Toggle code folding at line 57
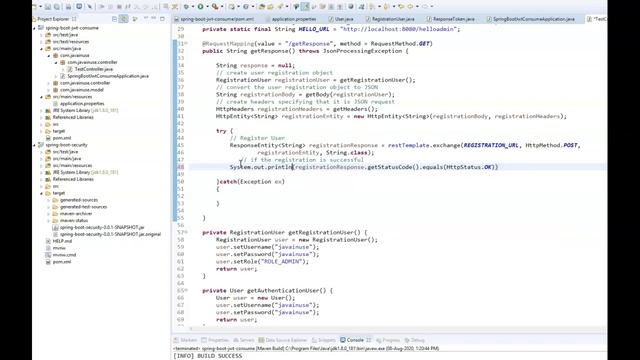 tap(186, 232)
